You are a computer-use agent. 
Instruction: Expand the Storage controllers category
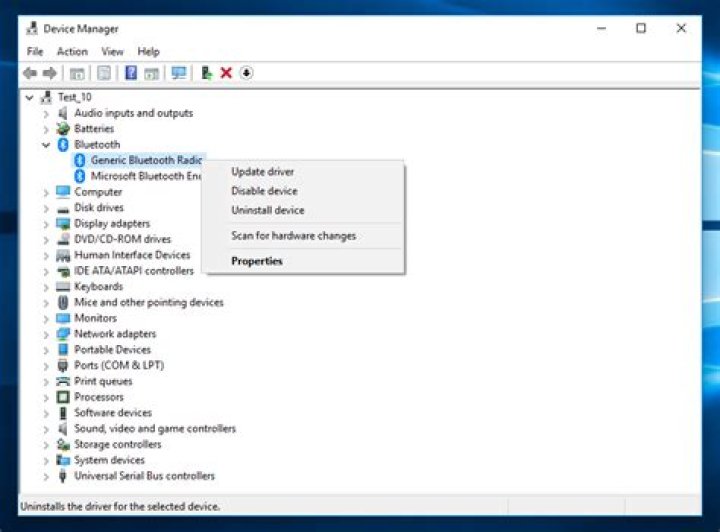pos(46,445)
